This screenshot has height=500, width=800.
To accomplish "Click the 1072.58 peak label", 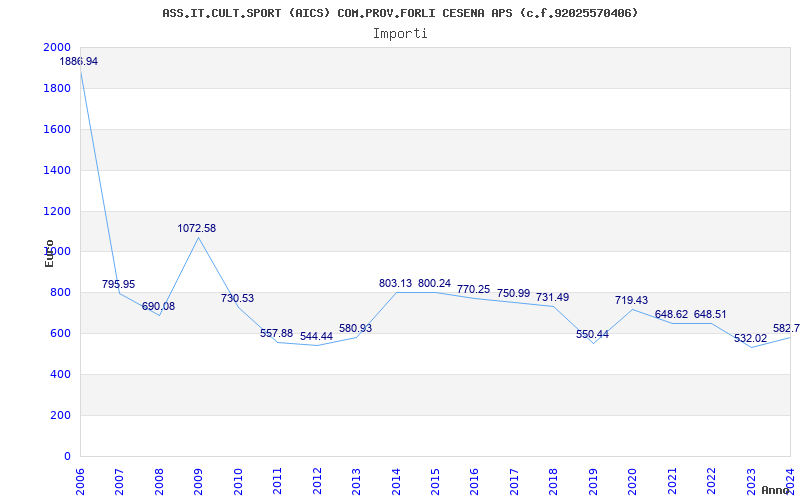I will click(196, 229).
